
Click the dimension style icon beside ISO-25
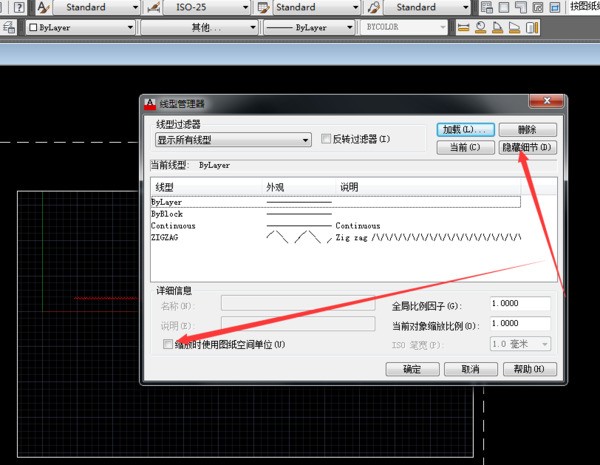(153, 7)
